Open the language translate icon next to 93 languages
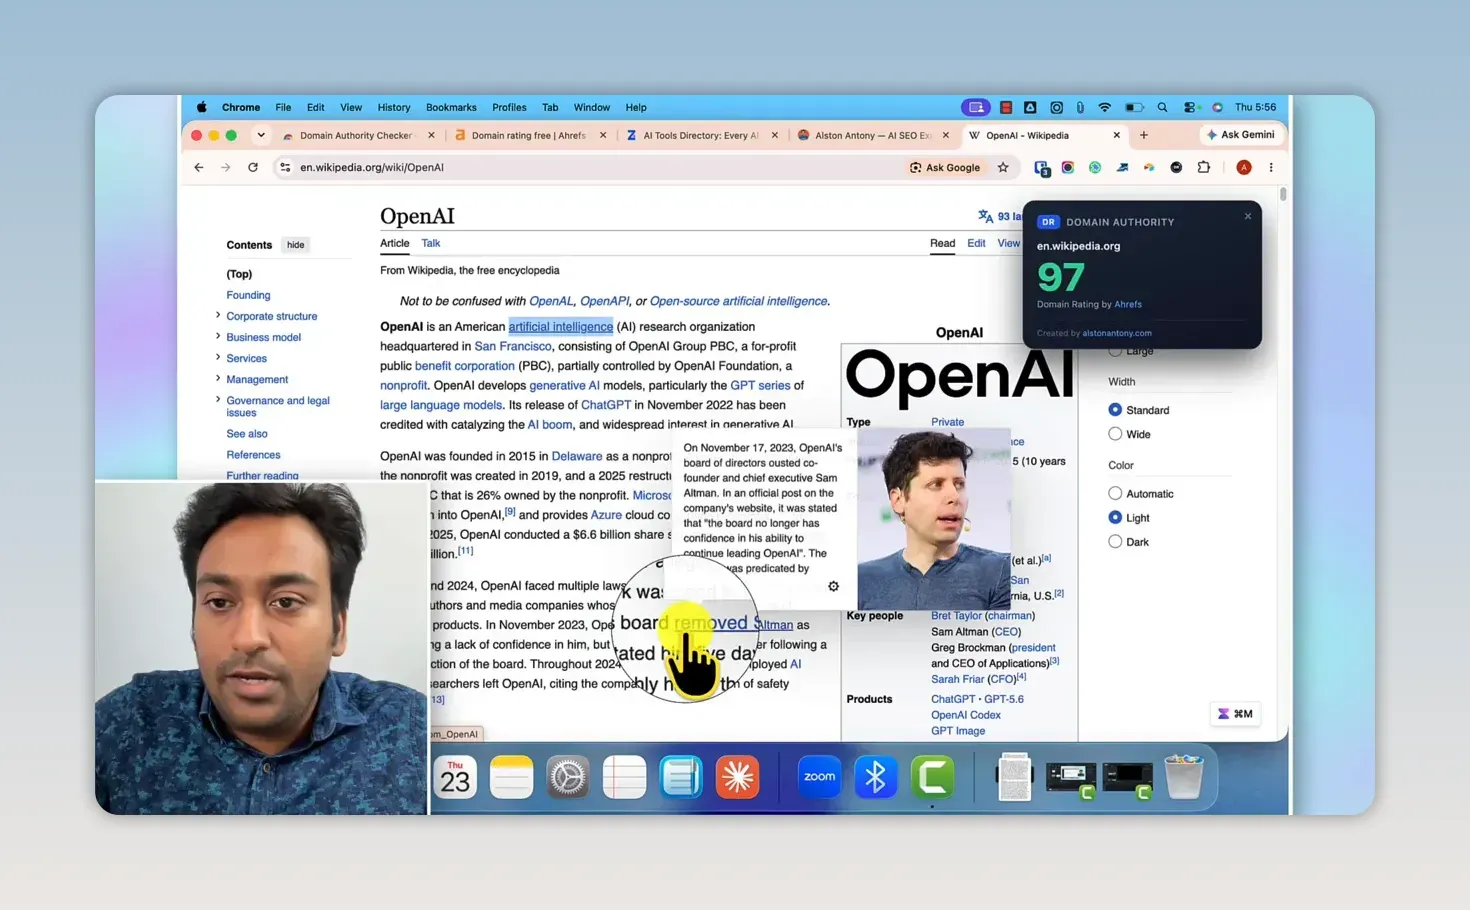This screenshot has width=1470, height=910. tap(986, 216)
